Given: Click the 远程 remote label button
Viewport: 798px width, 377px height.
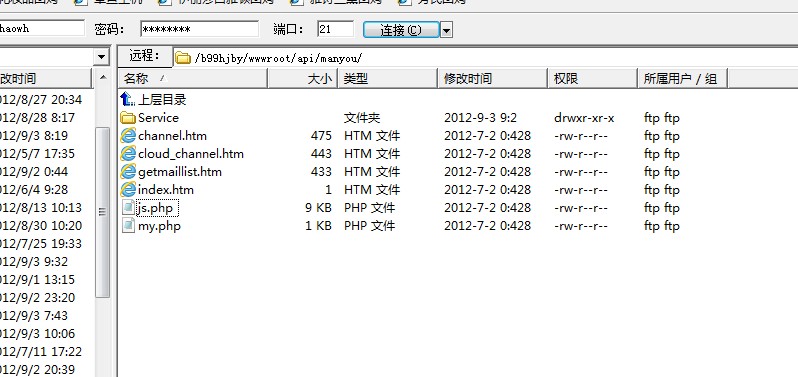Looking at the screenshot, I should (145, 56).
